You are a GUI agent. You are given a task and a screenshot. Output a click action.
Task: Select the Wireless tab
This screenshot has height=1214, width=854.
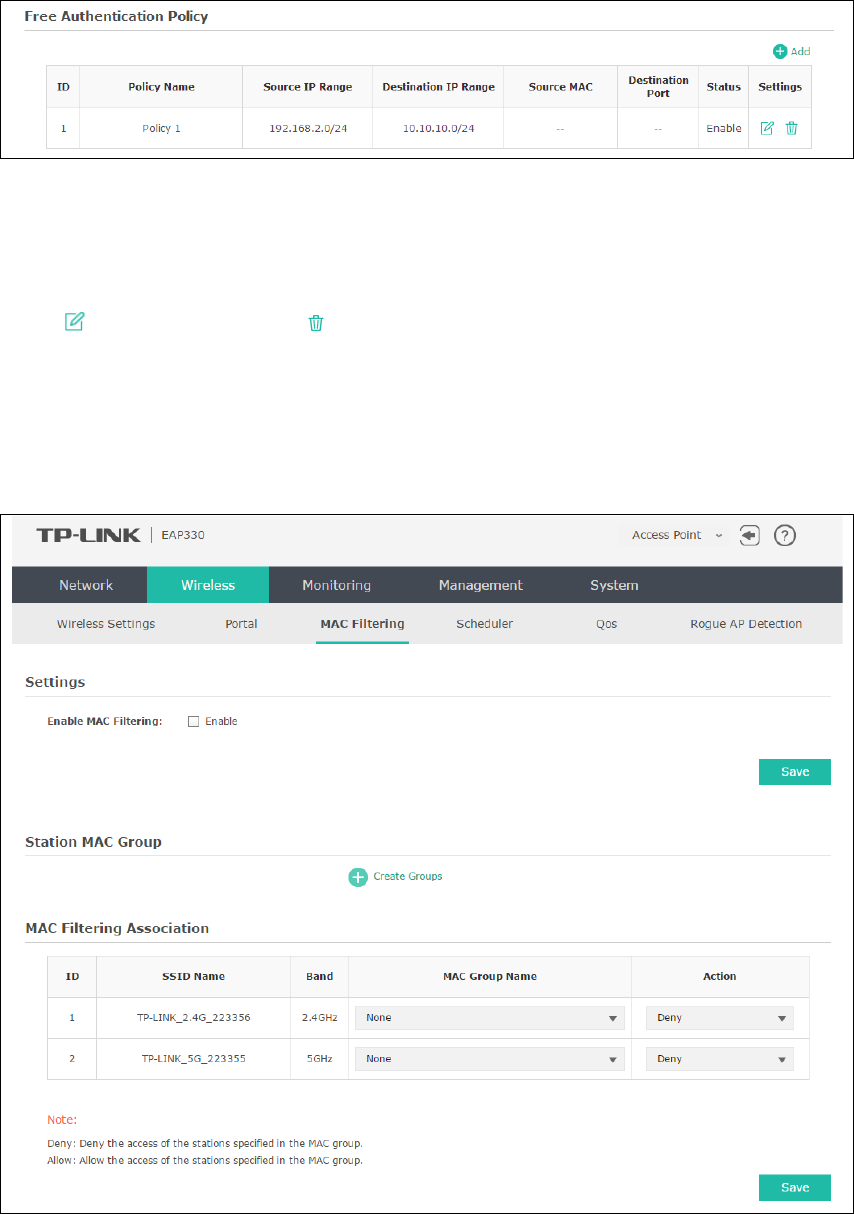pos(208,585)
